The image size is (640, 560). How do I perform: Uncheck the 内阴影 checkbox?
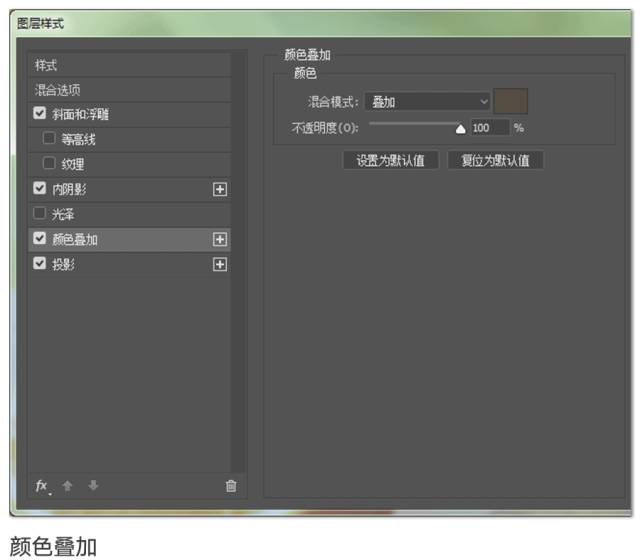pos(39,188)
